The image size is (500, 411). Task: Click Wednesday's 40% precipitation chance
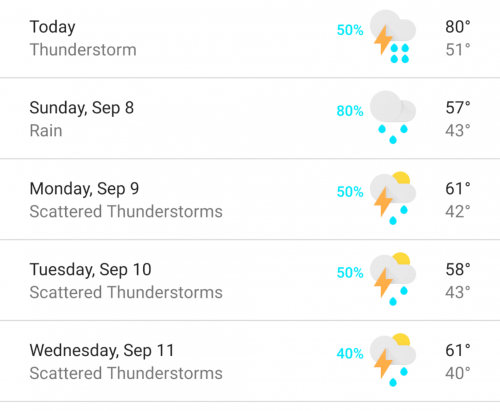point(350,353)
